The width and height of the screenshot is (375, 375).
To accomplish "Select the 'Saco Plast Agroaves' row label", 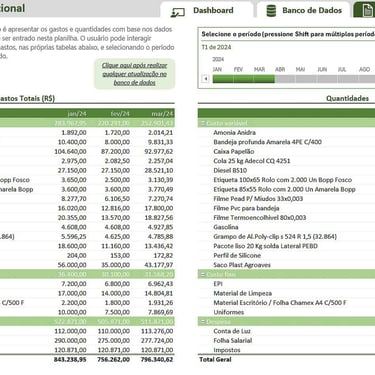I will coord(242,265).
